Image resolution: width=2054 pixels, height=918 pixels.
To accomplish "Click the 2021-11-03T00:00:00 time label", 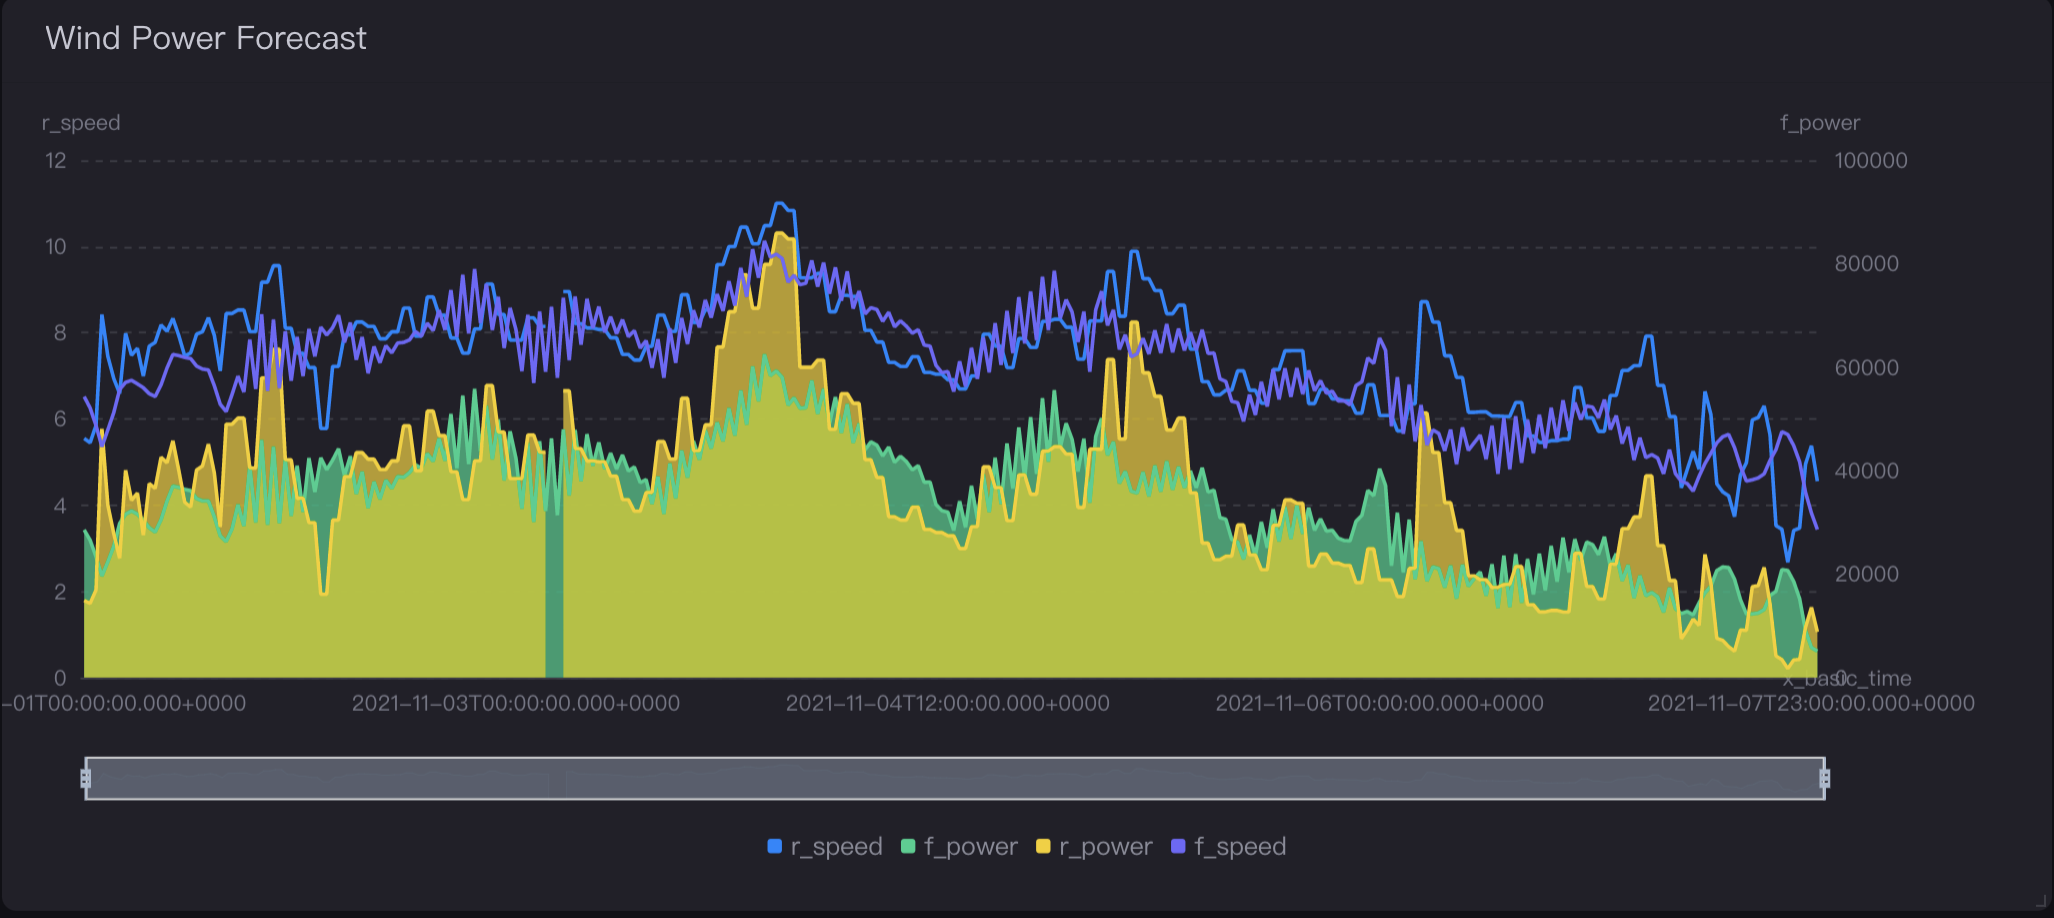I will point(516,703).
